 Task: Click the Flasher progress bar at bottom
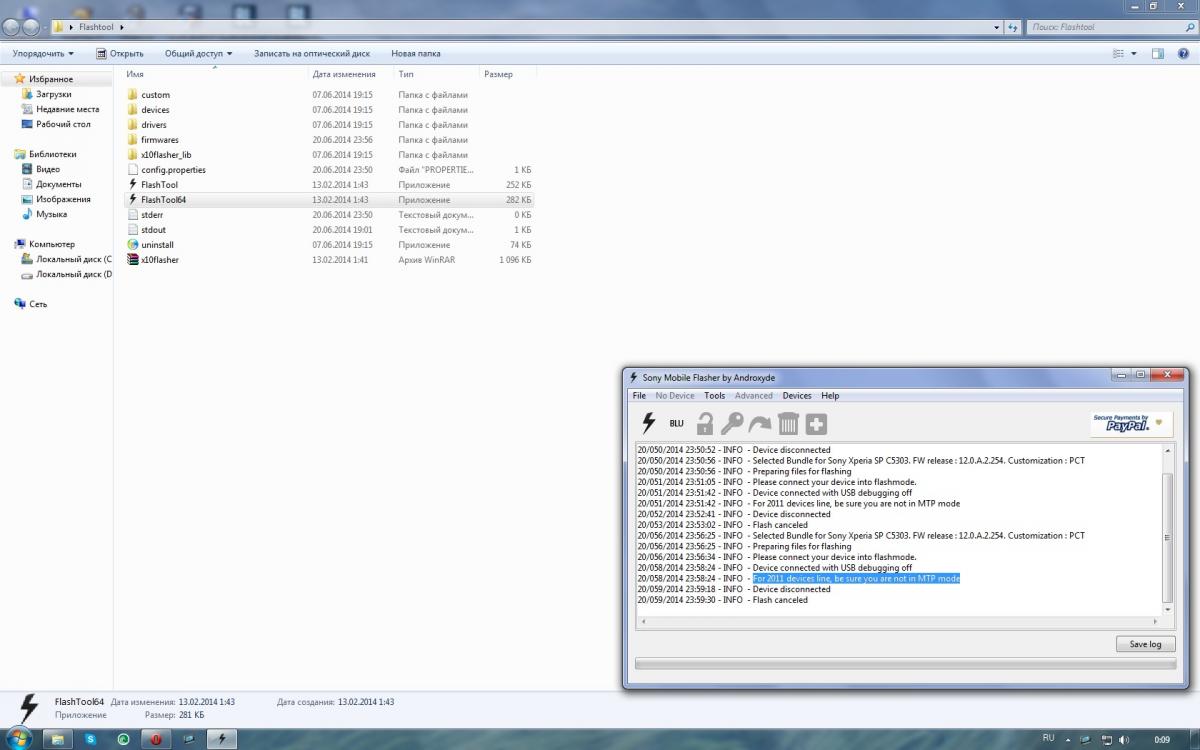point(904,663)
